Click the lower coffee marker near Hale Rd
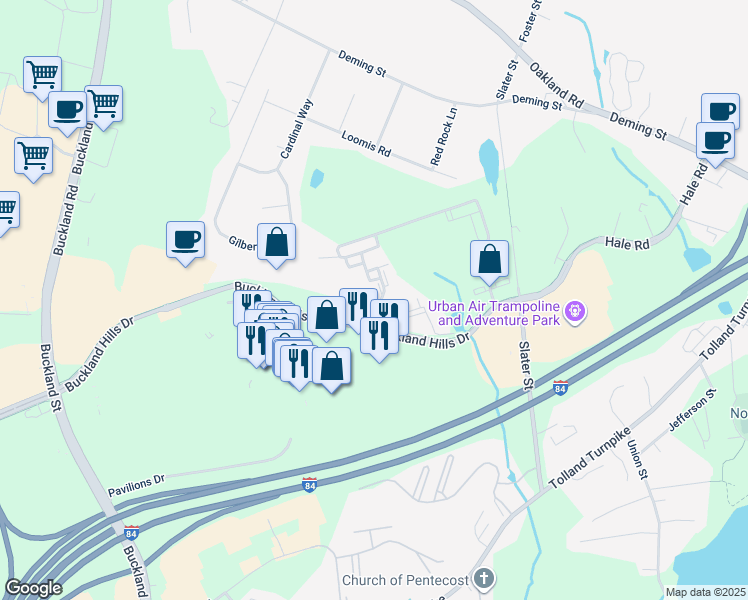This screenshot has height=600, width=748. coord(715,143)
